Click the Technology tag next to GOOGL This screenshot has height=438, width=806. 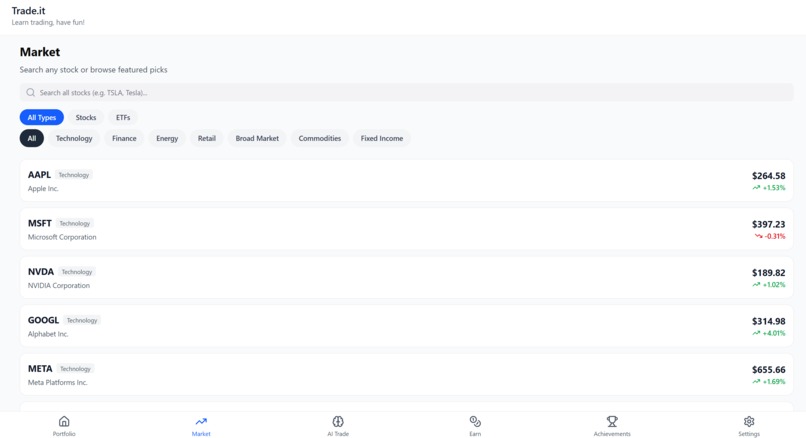click(82, 320)
